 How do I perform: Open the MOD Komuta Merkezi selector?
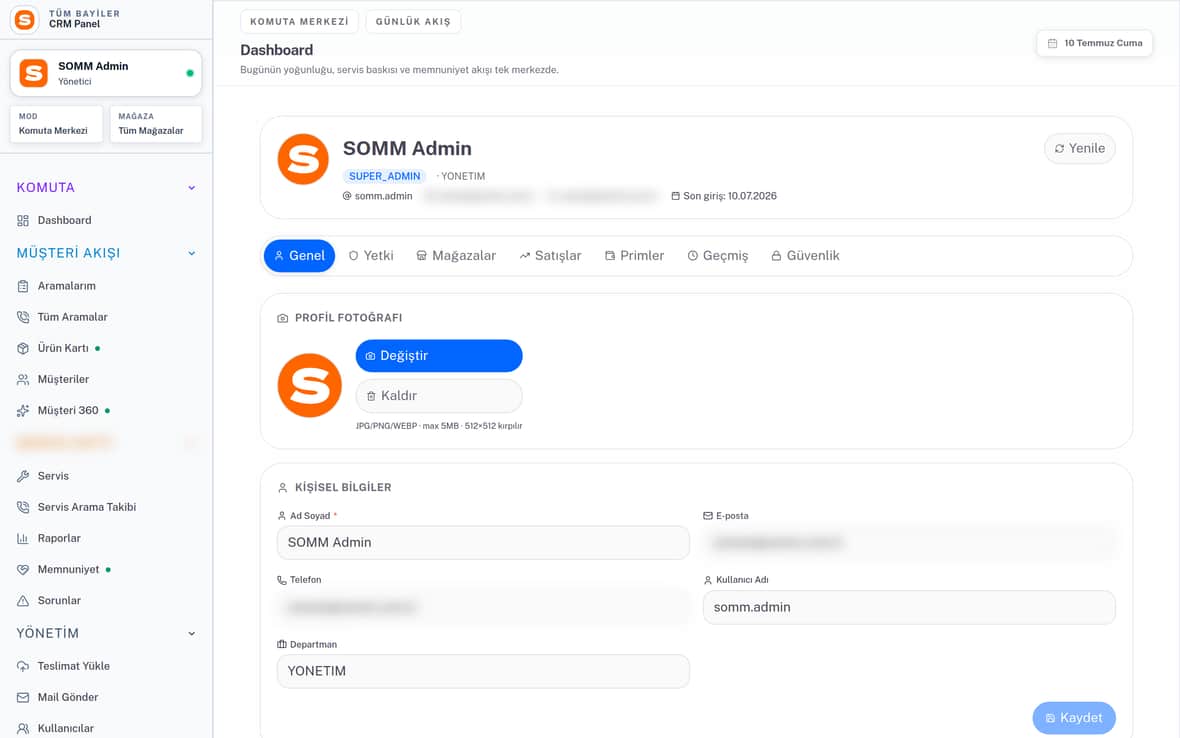[x=56, y=124]
